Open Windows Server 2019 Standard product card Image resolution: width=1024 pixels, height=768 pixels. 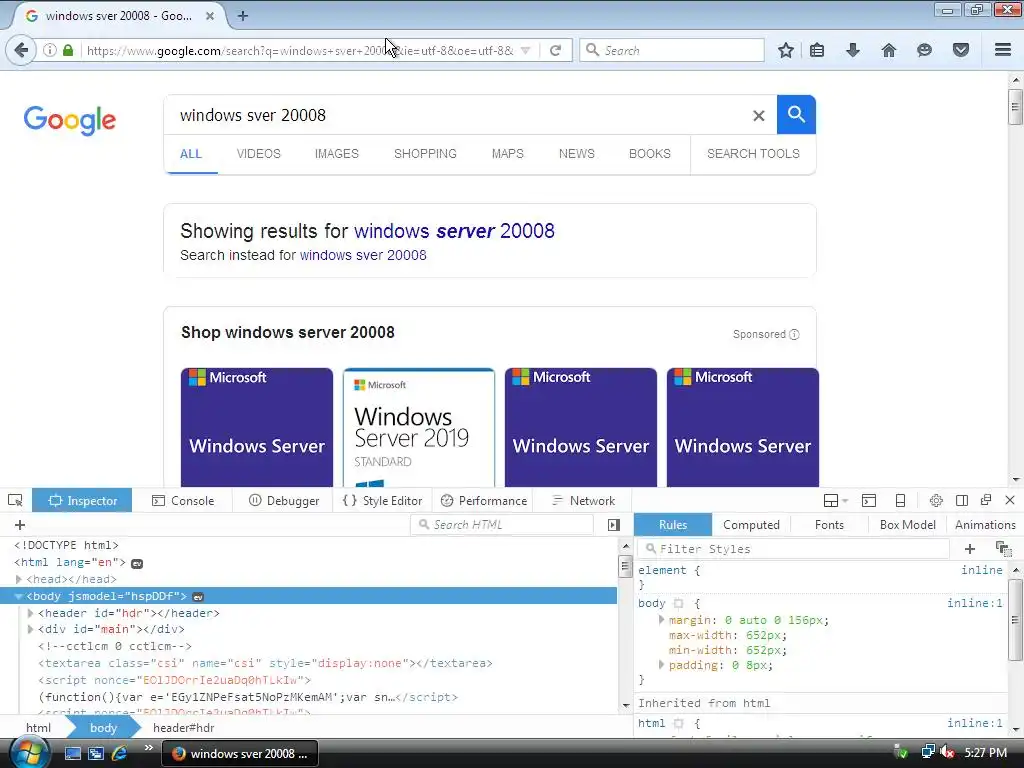[419, 428]
